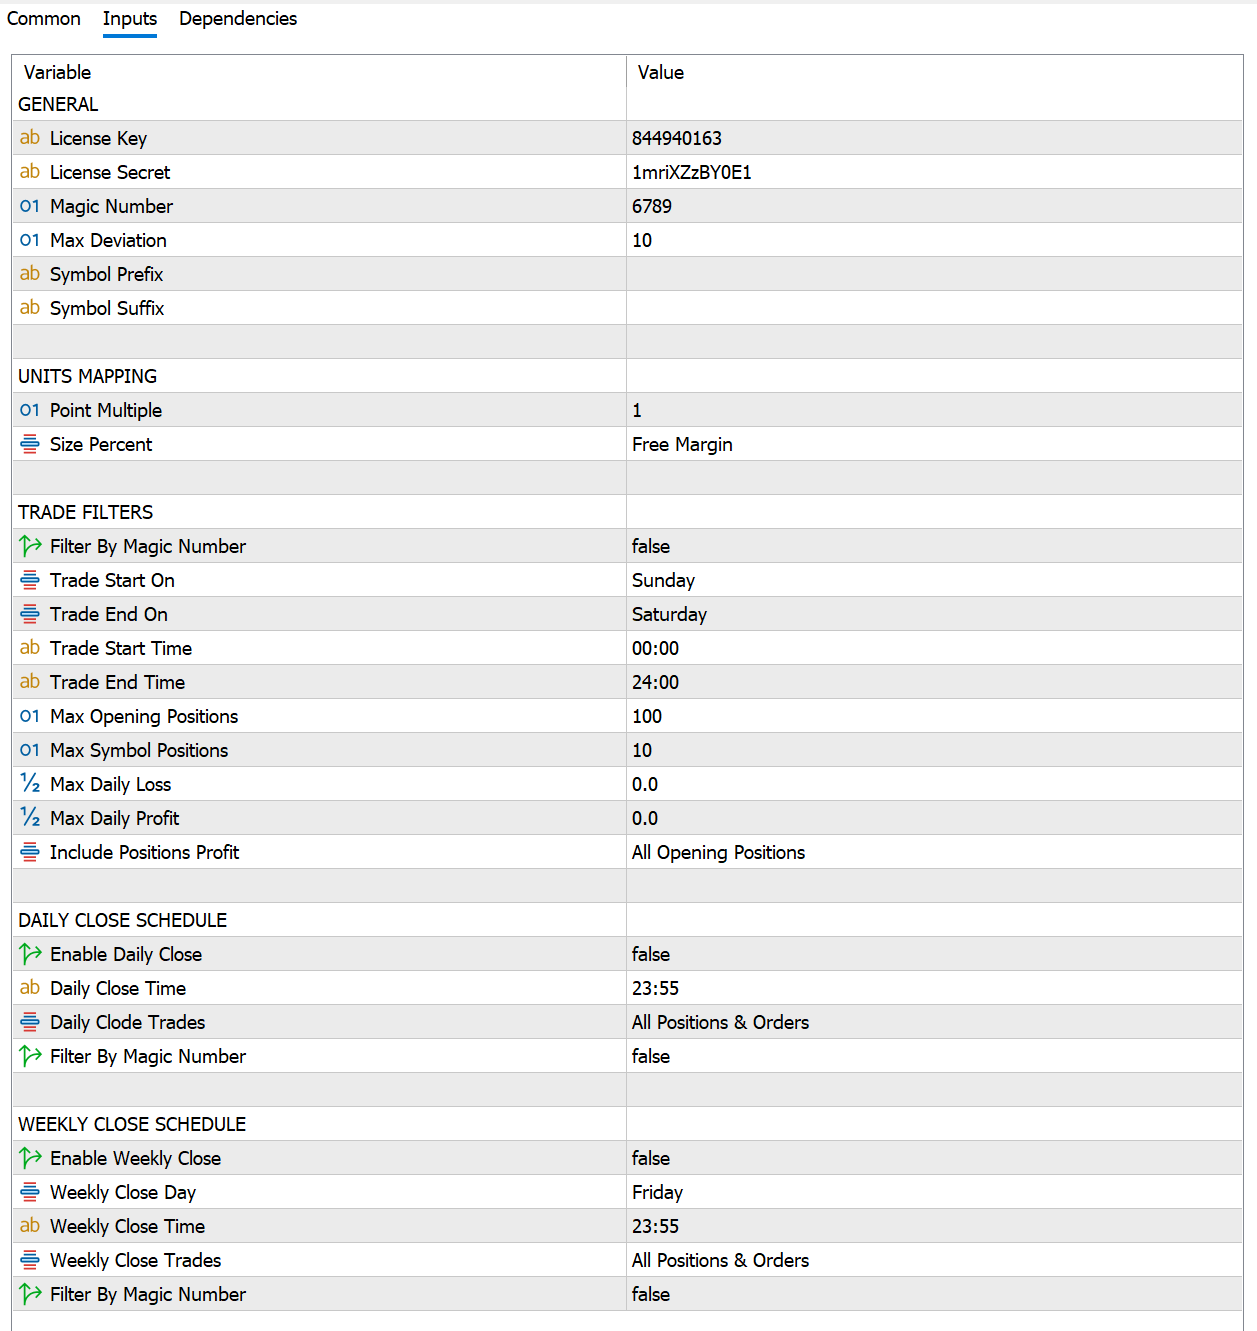Toggle the Enable Daily Close false value
The height and width of the screenshot is (1331, 1257).
651,954
